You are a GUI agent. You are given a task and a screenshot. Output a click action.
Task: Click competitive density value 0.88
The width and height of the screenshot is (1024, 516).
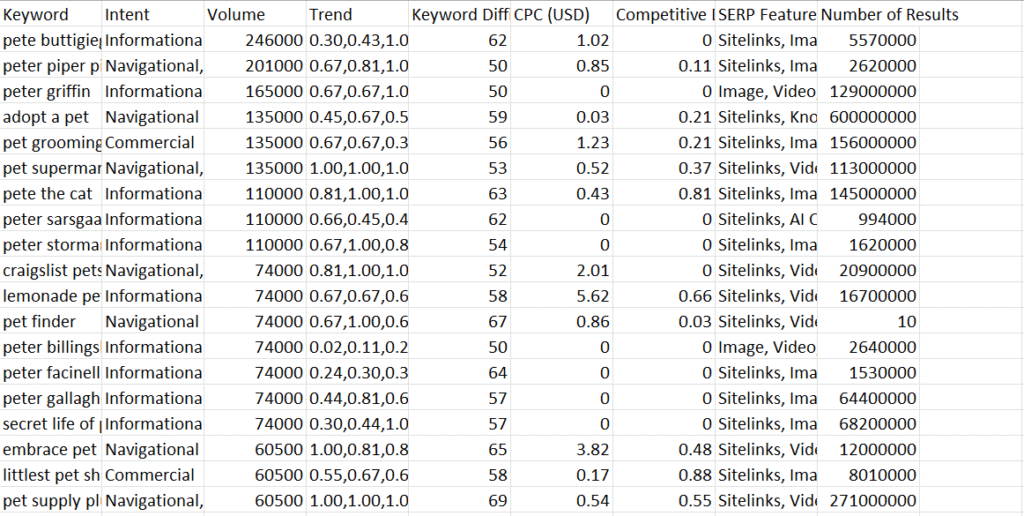point(664,475)
